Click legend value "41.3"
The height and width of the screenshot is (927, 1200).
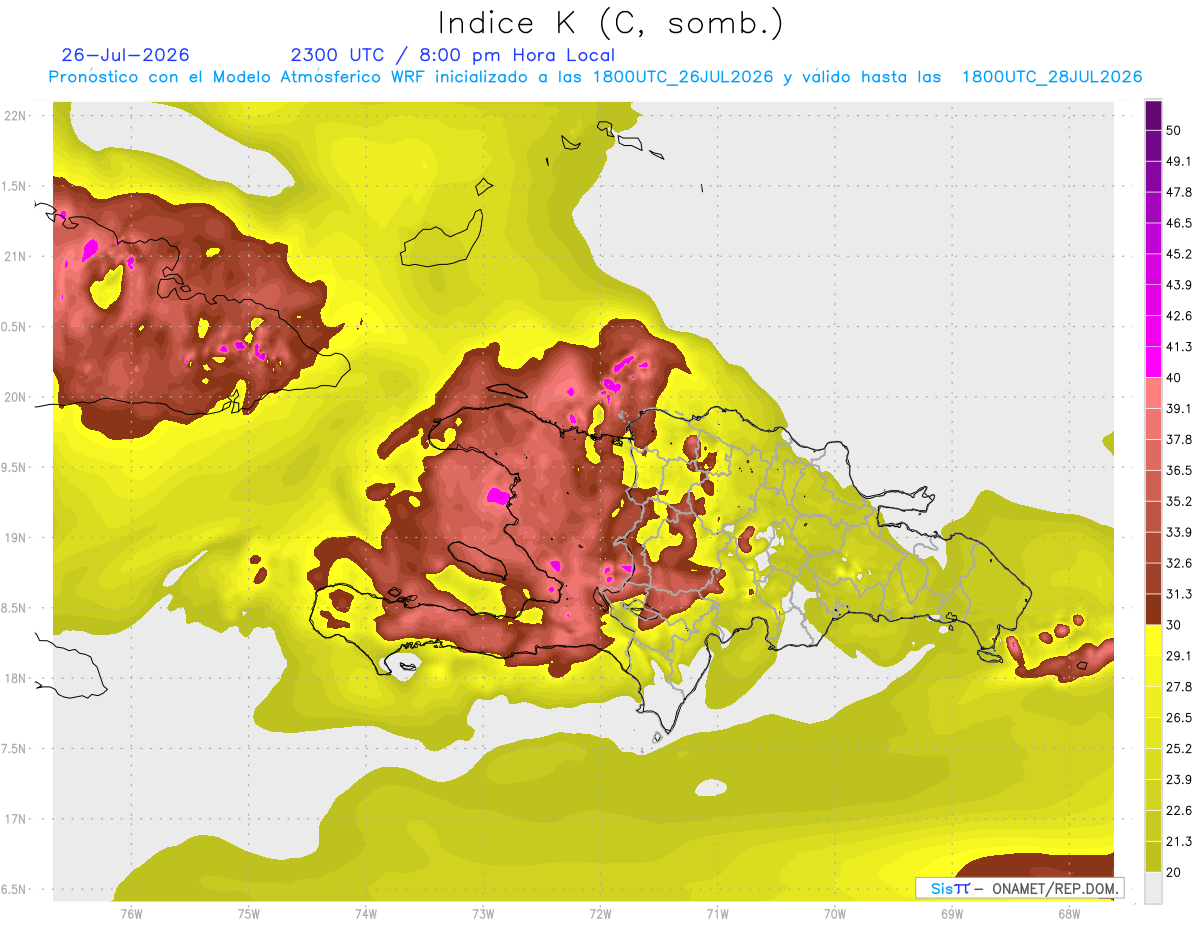(1179, 347)
